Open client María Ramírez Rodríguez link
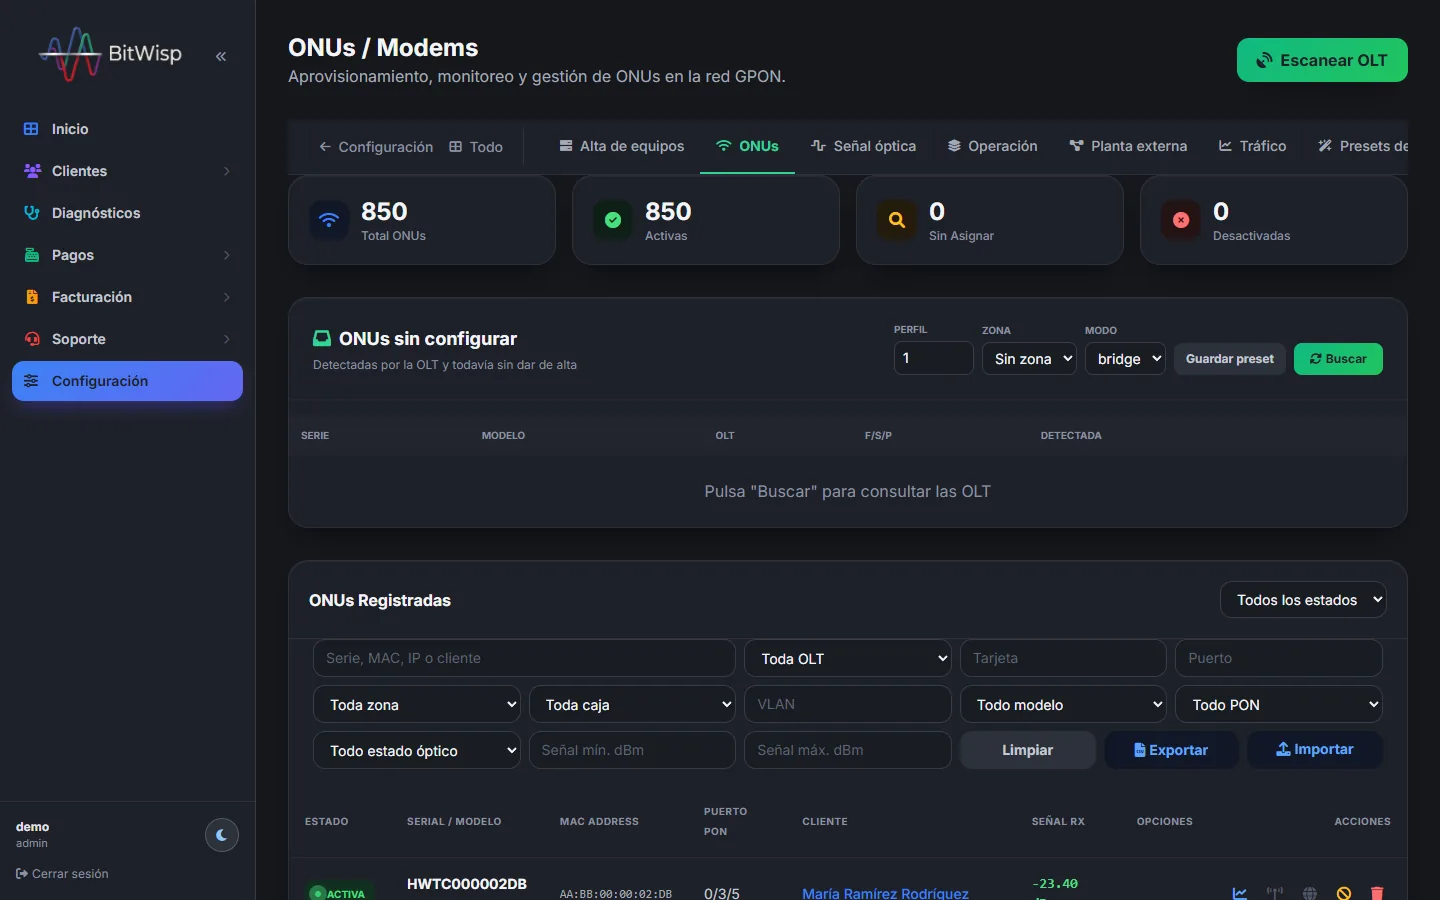This screenshot has width=1440, height=900. click(x=885, y=893)
